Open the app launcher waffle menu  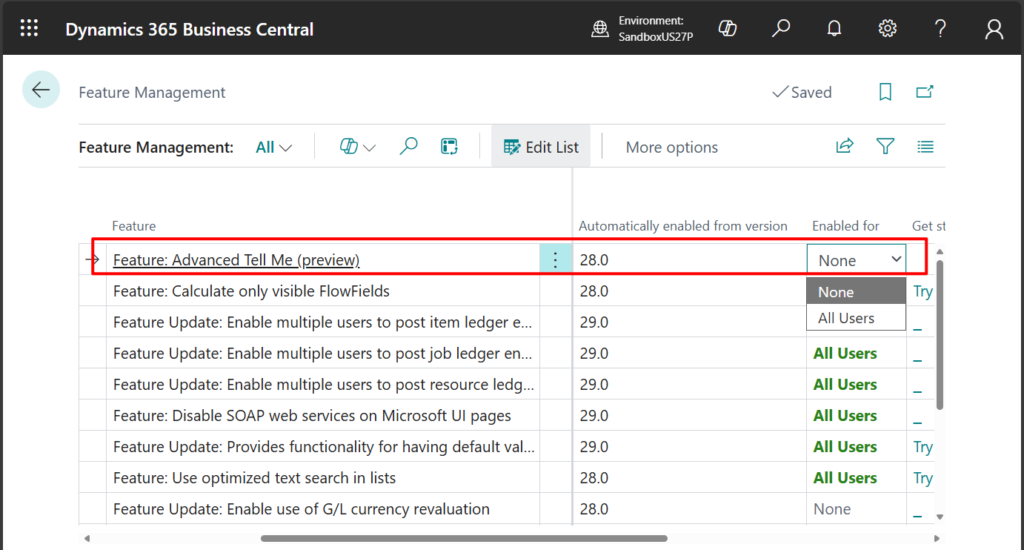29,29
